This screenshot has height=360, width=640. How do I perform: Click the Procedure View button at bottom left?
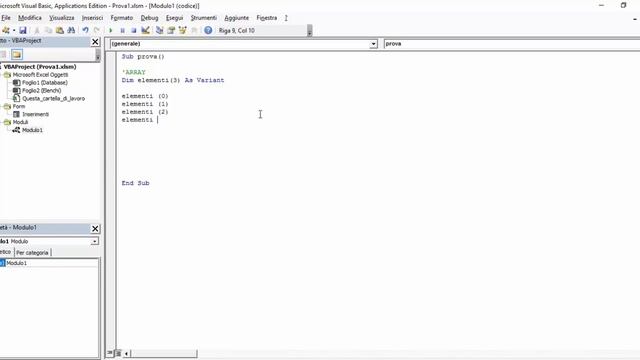110,353
